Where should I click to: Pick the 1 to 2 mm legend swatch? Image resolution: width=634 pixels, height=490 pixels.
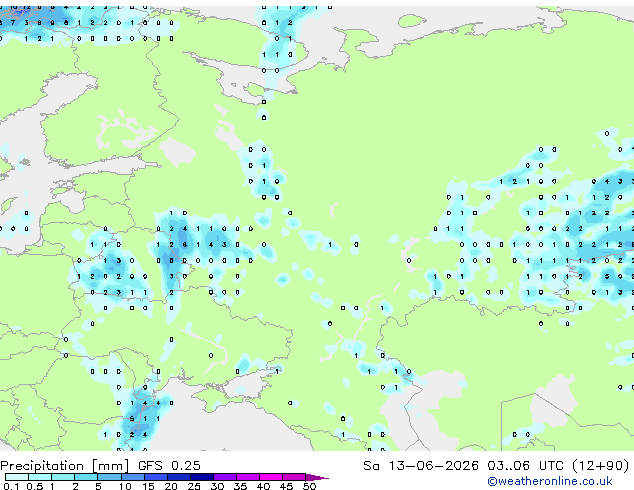click(63, 477)
